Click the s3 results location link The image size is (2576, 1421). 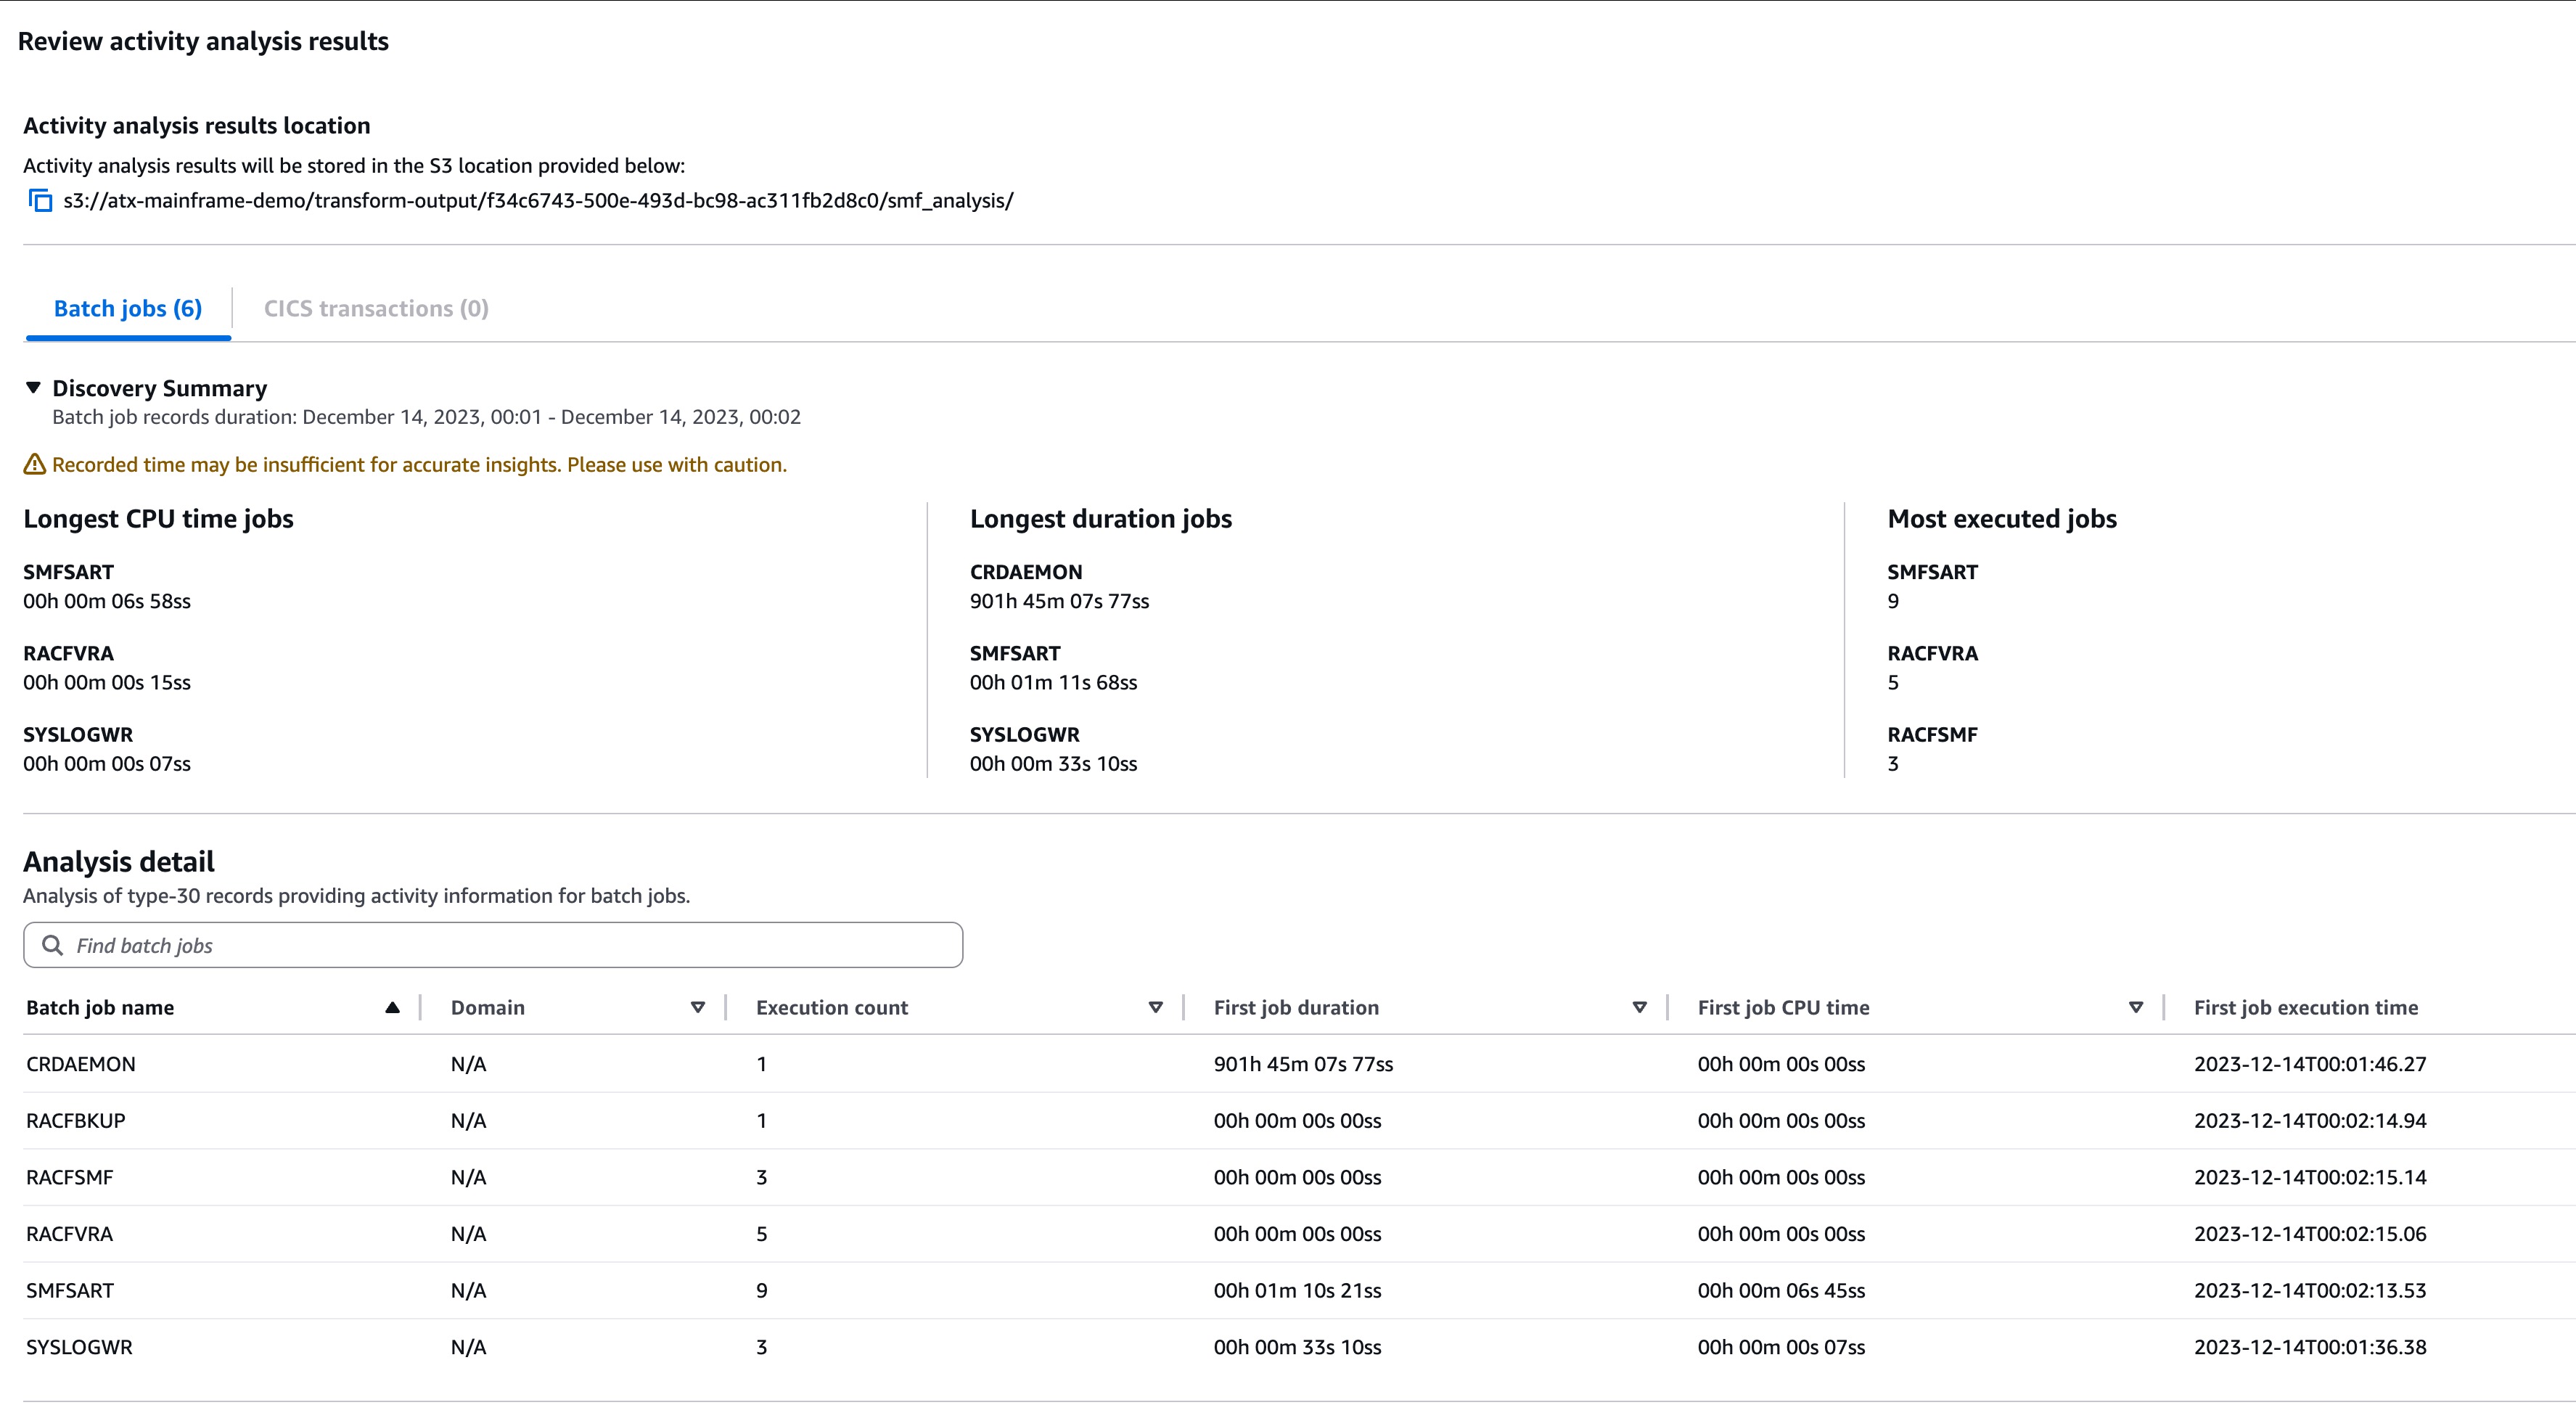(537, 200)
